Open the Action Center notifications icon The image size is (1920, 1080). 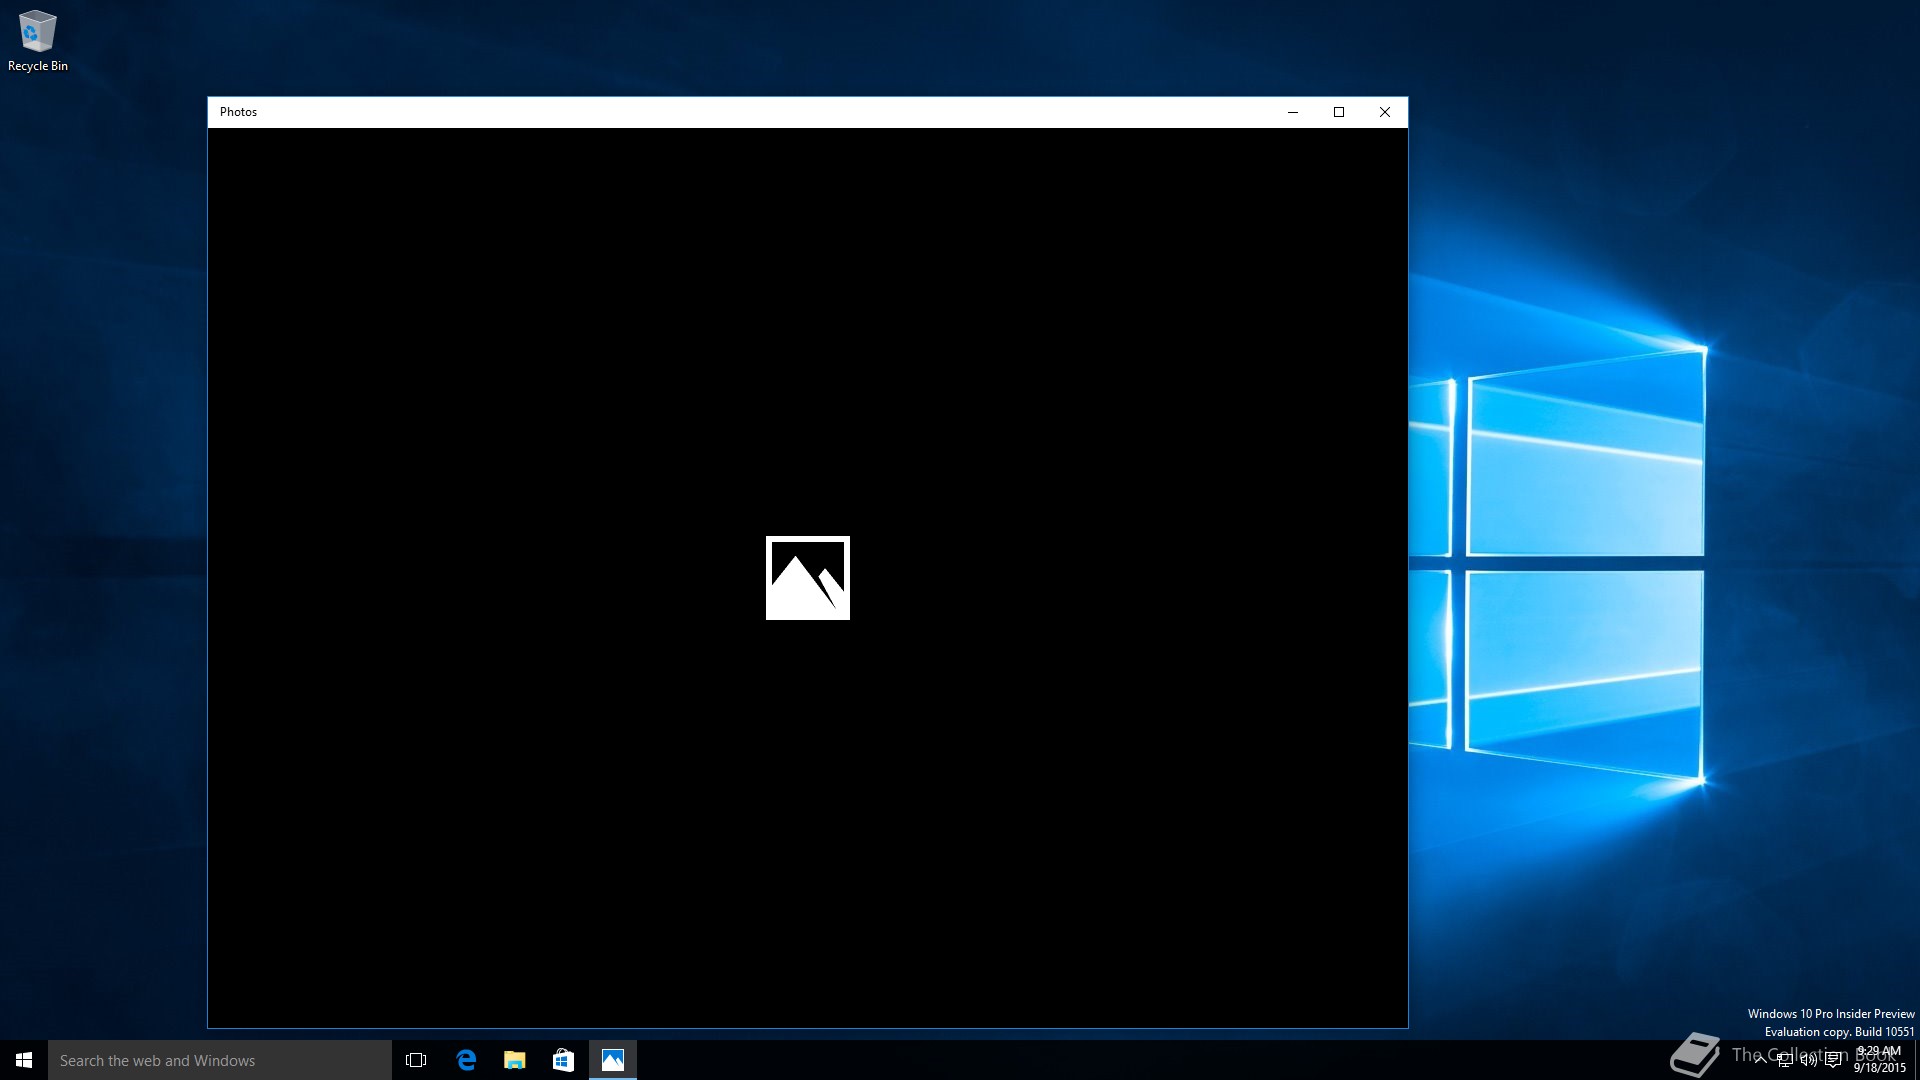[x=1833, y=1060]
